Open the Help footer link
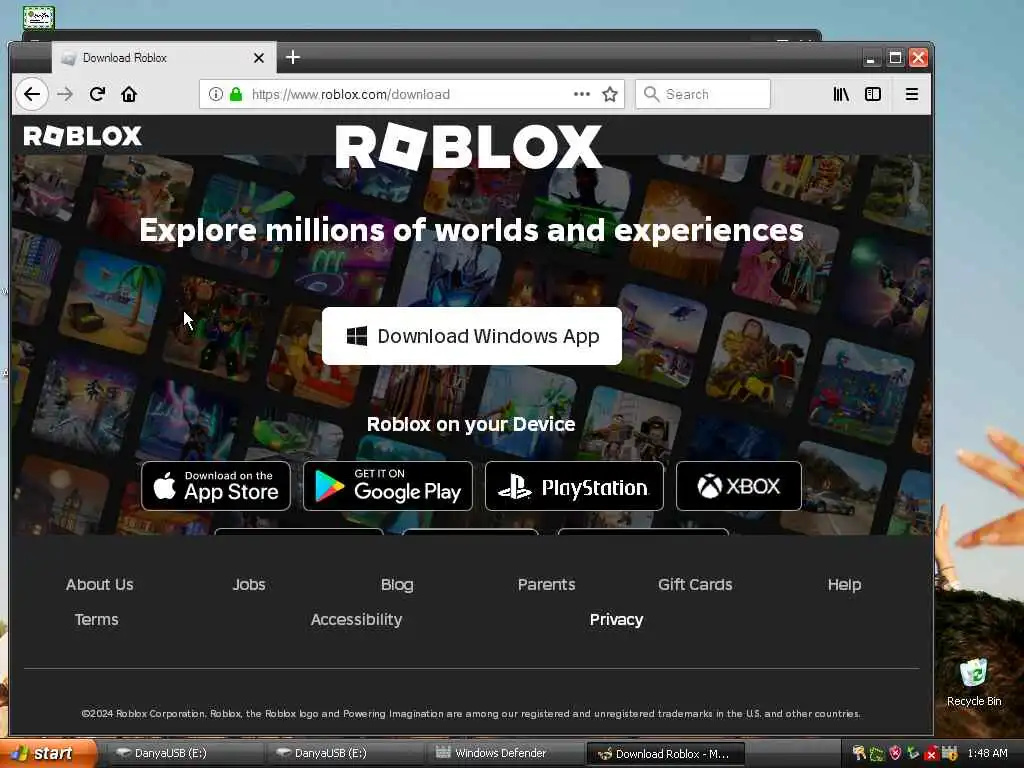The image size is (1024, 768). [x=844, y=584]
